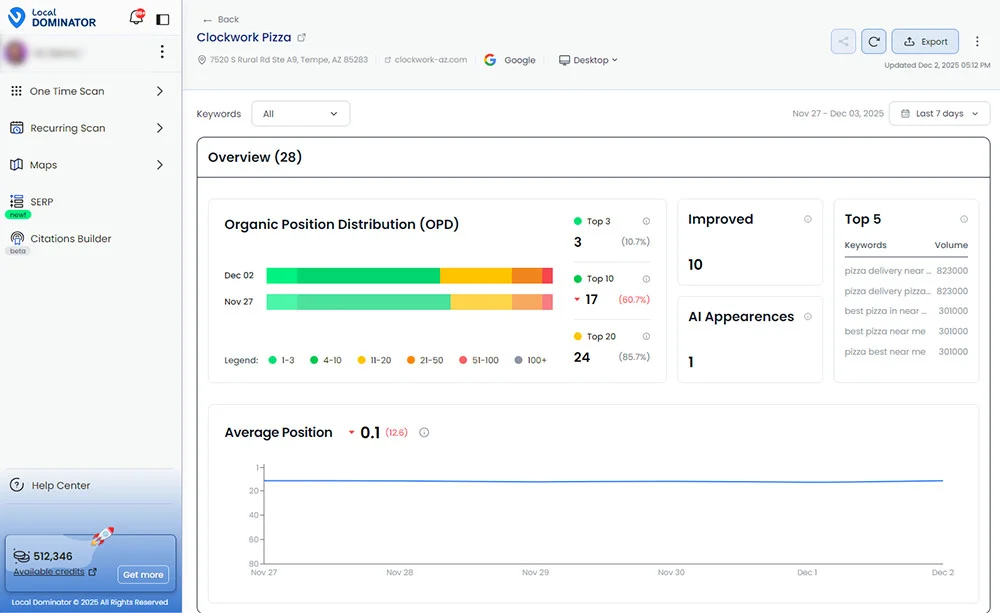Click the AI Appearences info icon
Screen dimensions: 1000x613
(807, 316)
